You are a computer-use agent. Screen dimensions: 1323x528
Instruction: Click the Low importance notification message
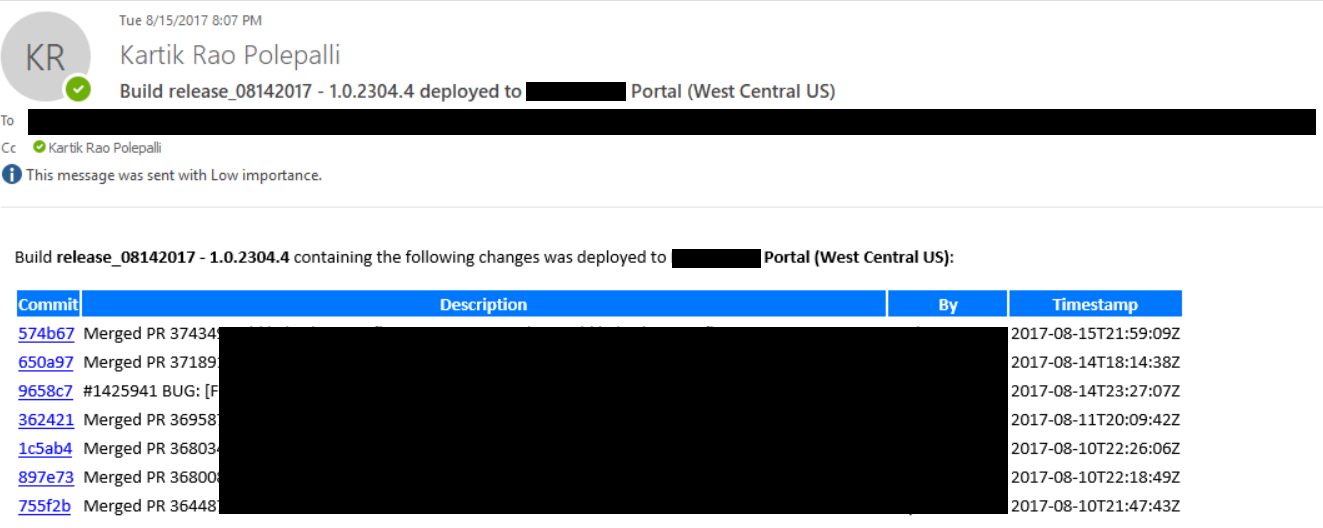pos(174,175)
